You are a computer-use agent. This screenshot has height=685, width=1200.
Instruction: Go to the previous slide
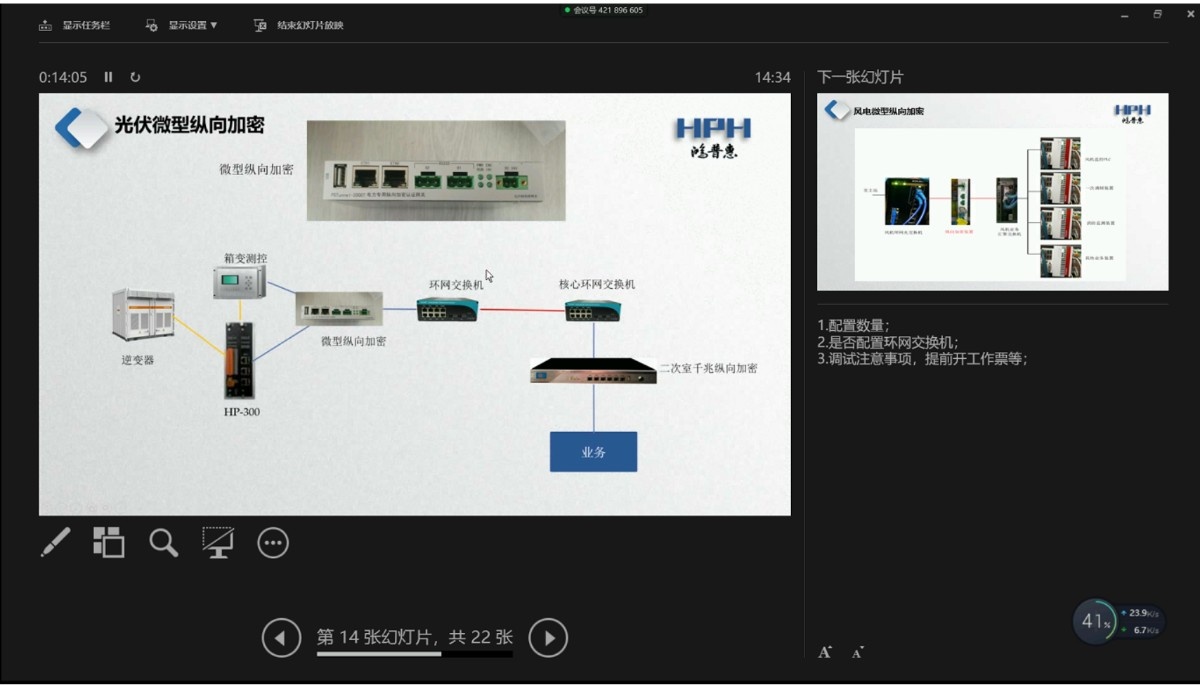tap(281, 637)
